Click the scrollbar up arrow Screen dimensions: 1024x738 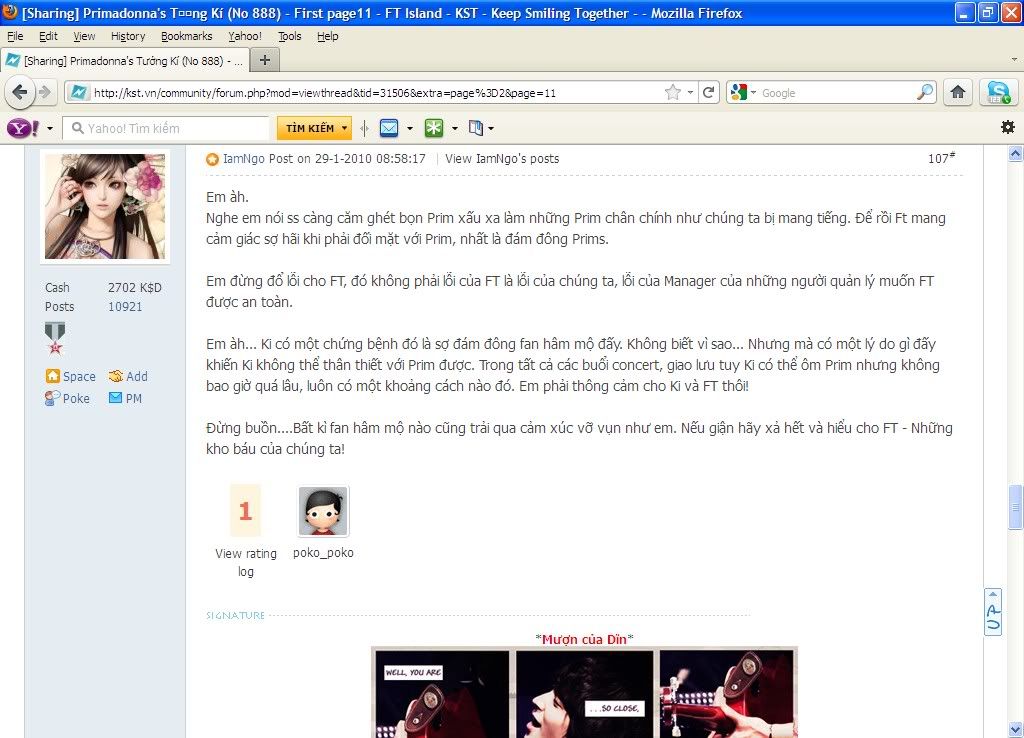[x=1015, y=154]
